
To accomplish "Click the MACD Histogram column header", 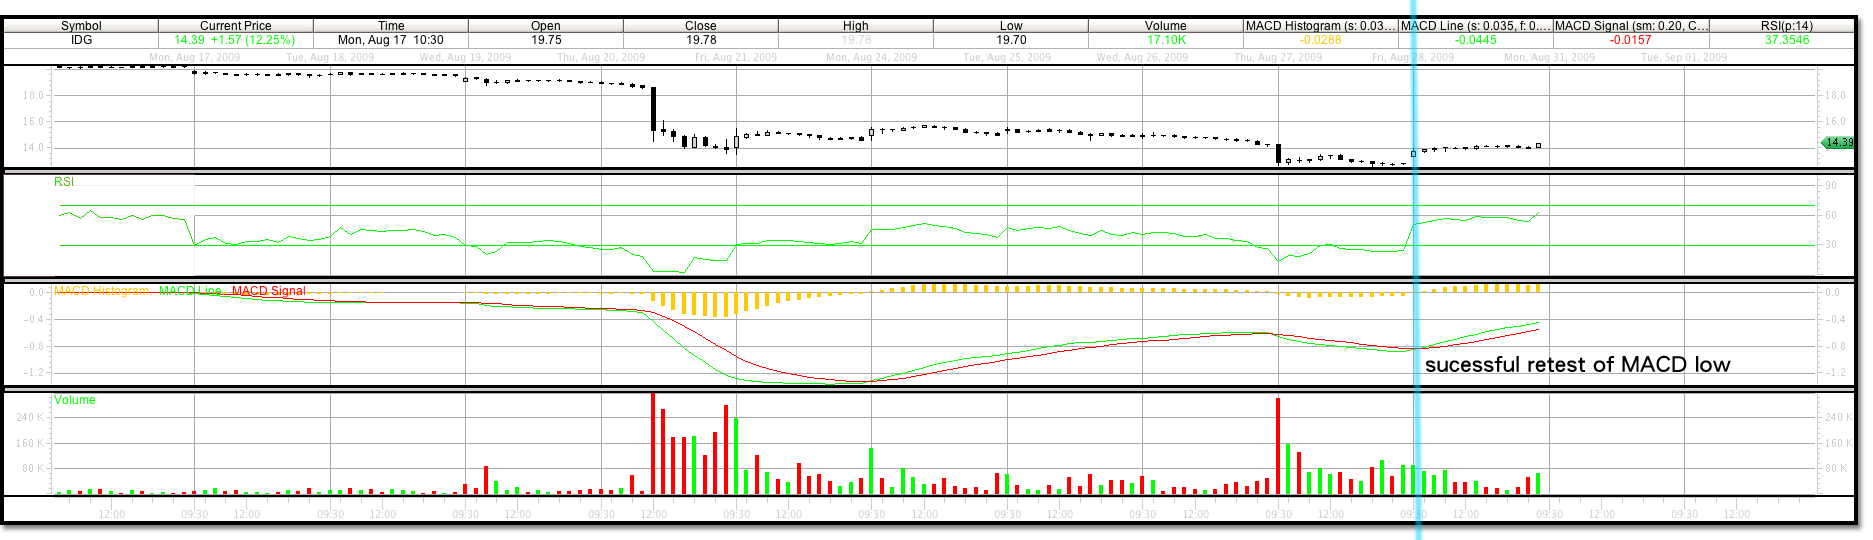I will point(1320,26).
